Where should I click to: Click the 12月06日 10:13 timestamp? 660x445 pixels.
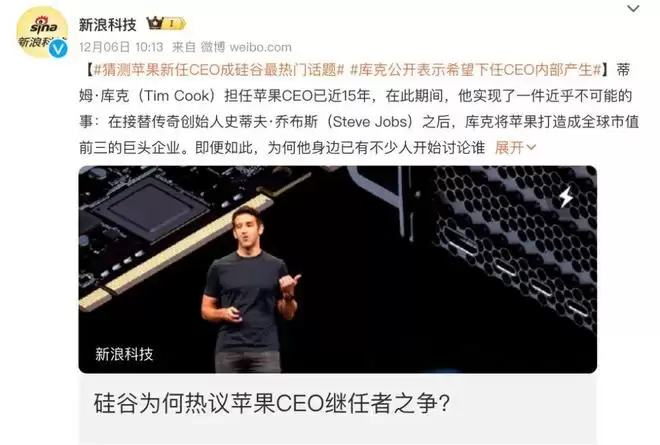pos(121,47)
